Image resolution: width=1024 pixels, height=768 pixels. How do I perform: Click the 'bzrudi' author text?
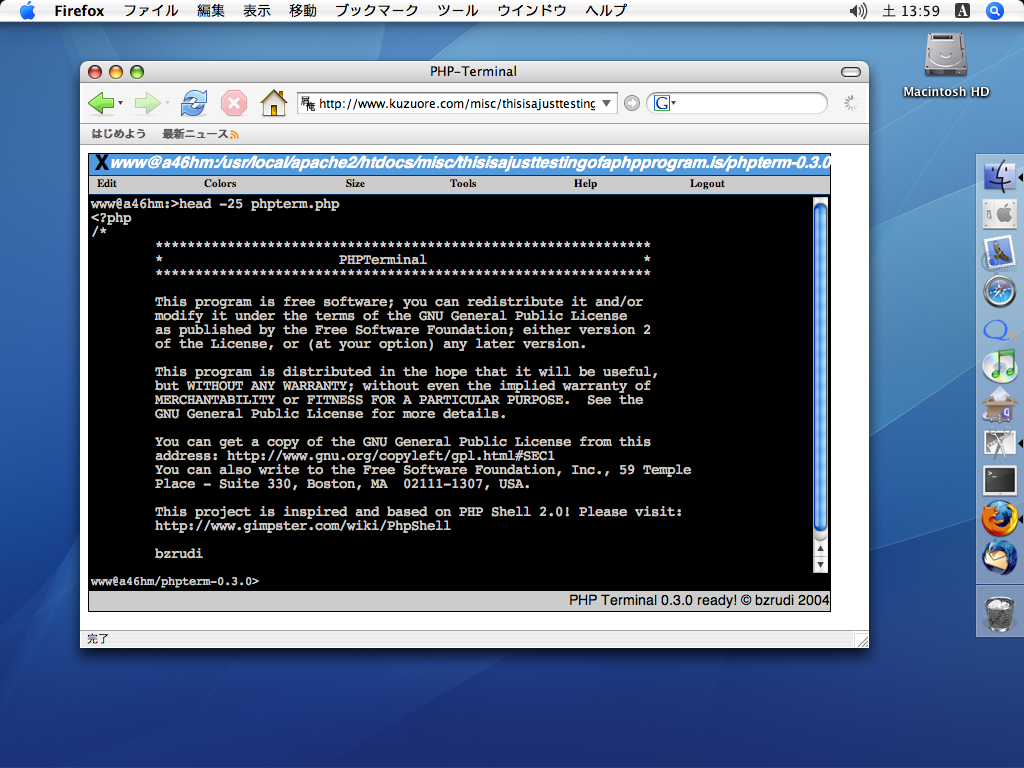(178, 554)
